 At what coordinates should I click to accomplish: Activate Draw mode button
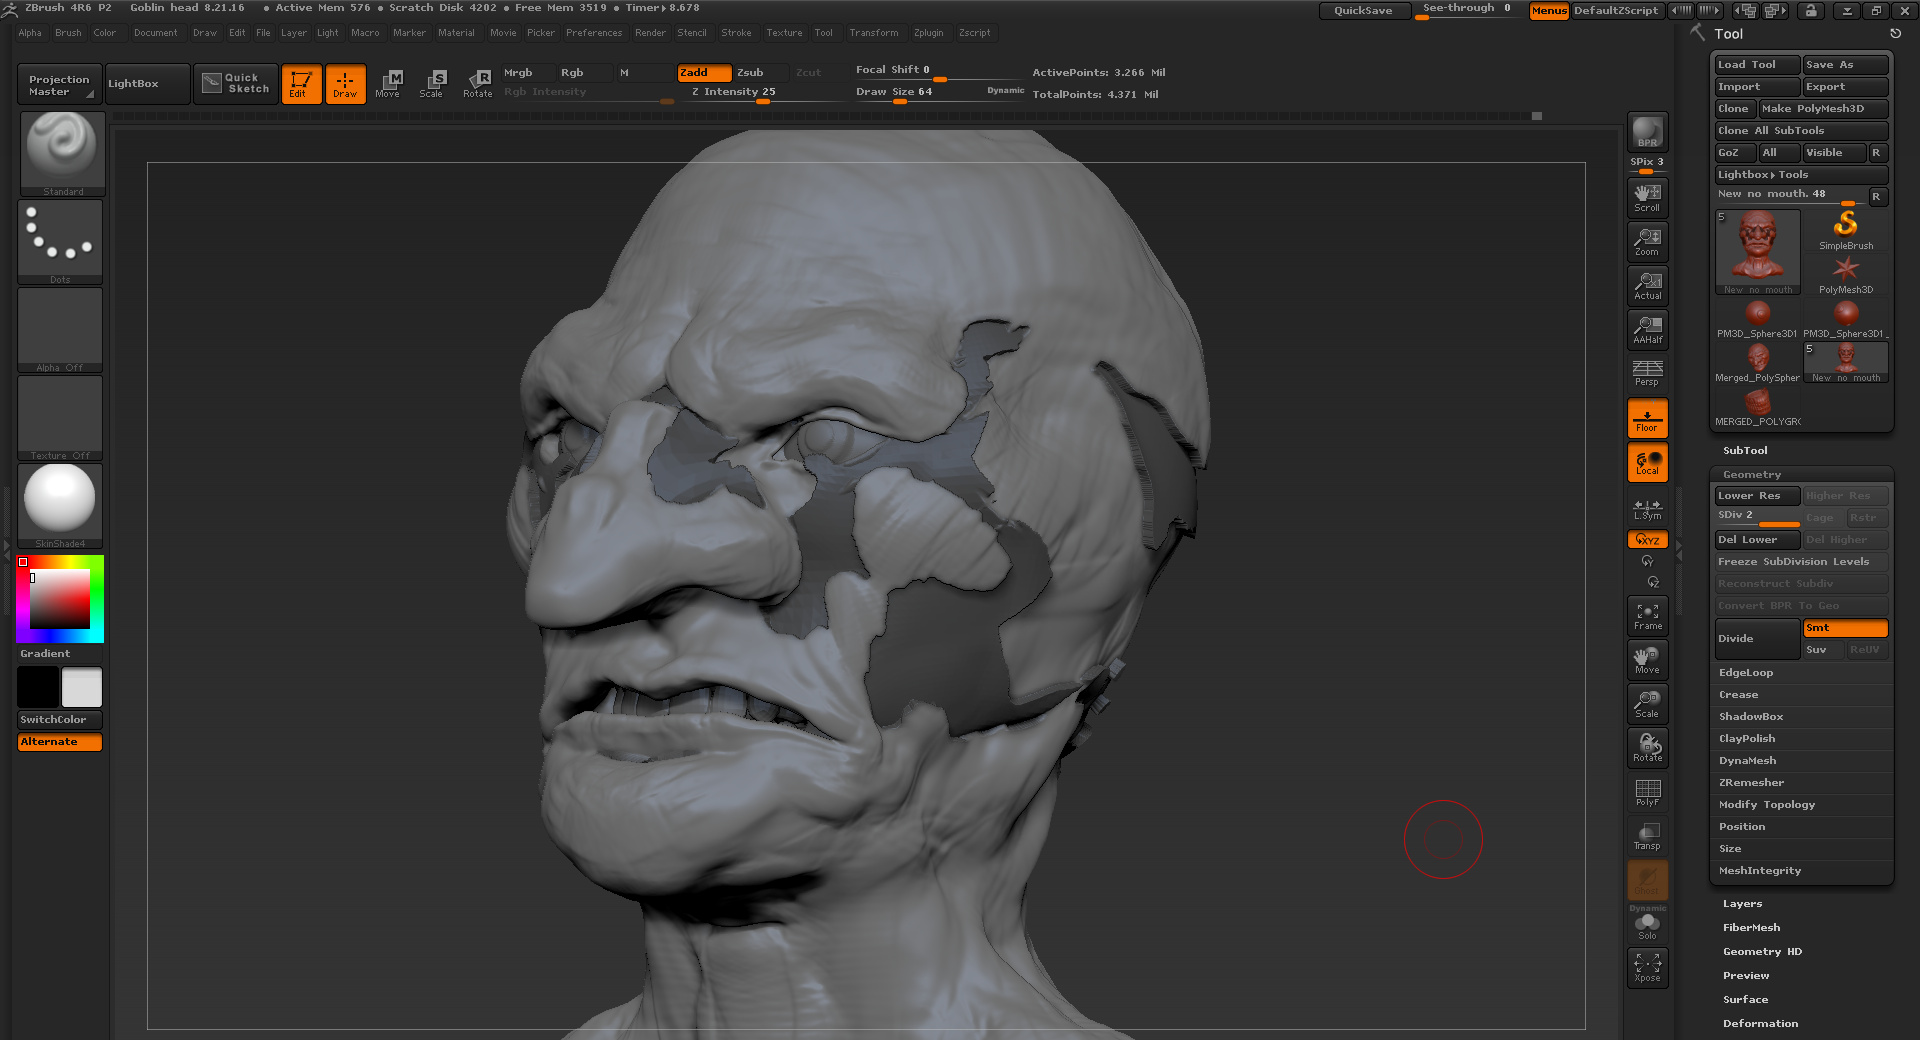click(x=345, y=84)
